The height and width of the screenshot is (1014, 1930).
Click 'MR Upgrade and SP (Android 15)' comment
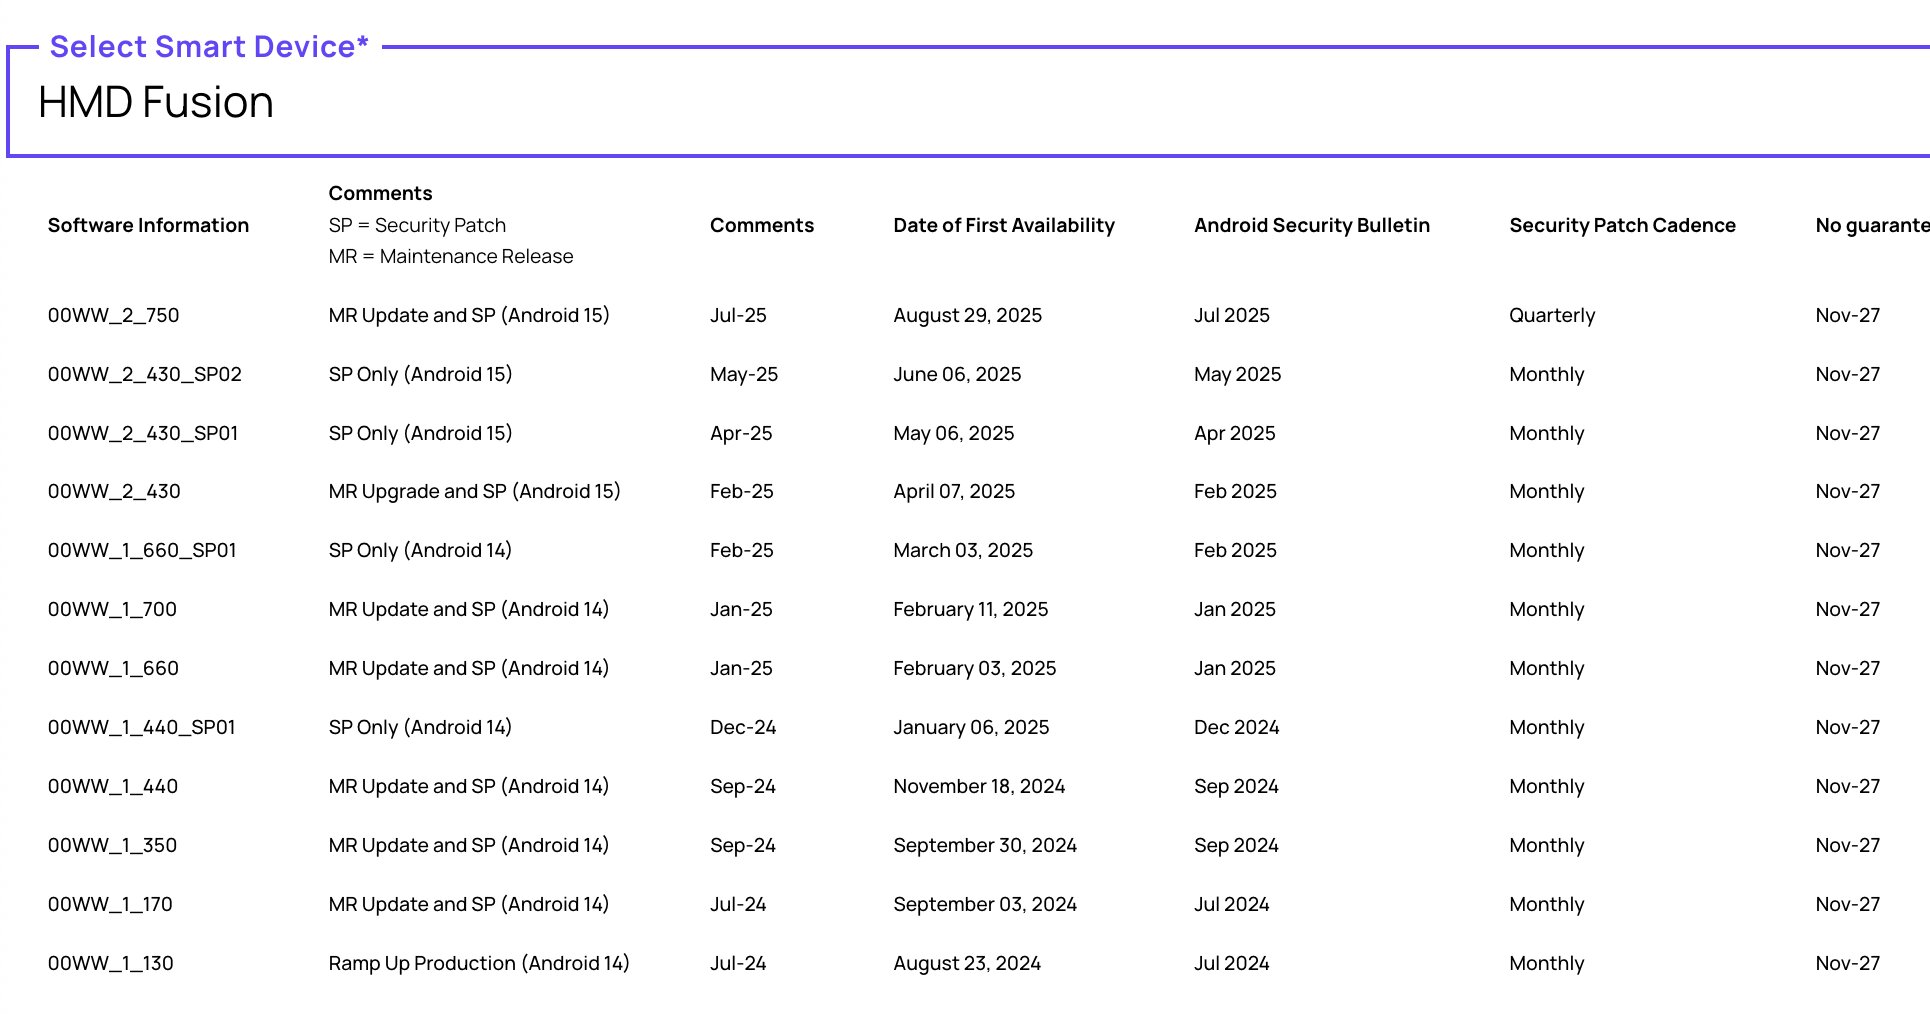tap(475, 491)
